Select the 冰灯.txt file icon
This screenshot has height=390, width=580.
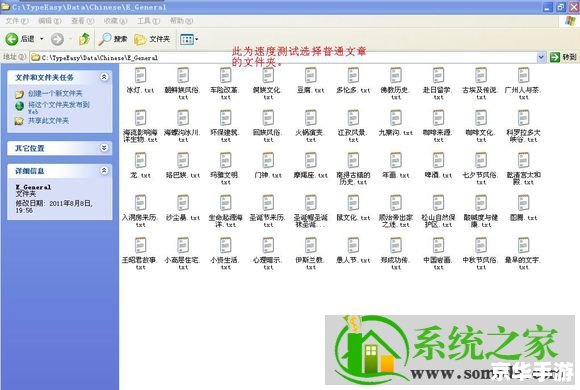[x=141, y=75]
